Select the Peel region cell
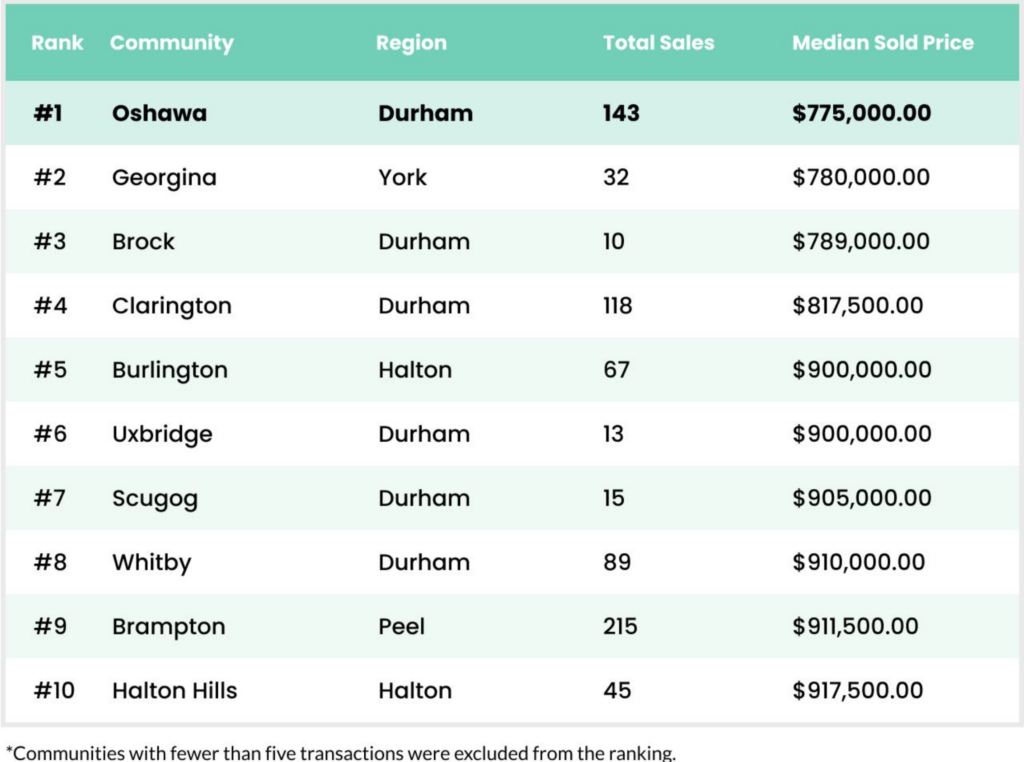 click(x=401, y=627)
